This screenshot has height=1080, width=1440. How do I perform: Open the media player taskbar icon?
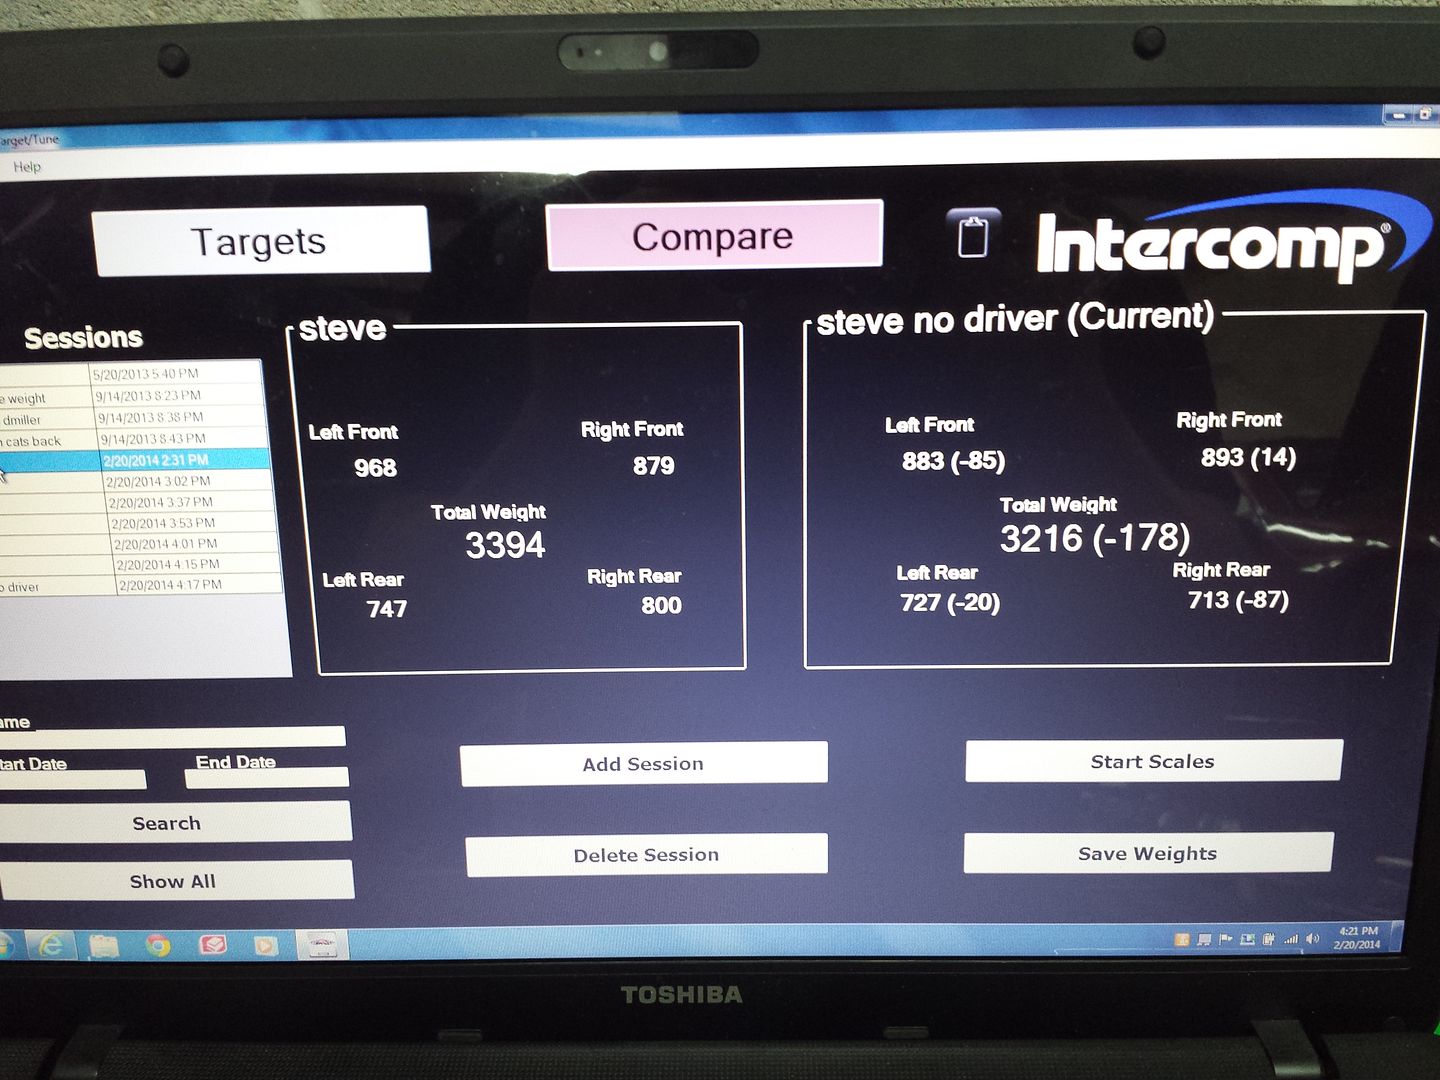coord(266,945)
